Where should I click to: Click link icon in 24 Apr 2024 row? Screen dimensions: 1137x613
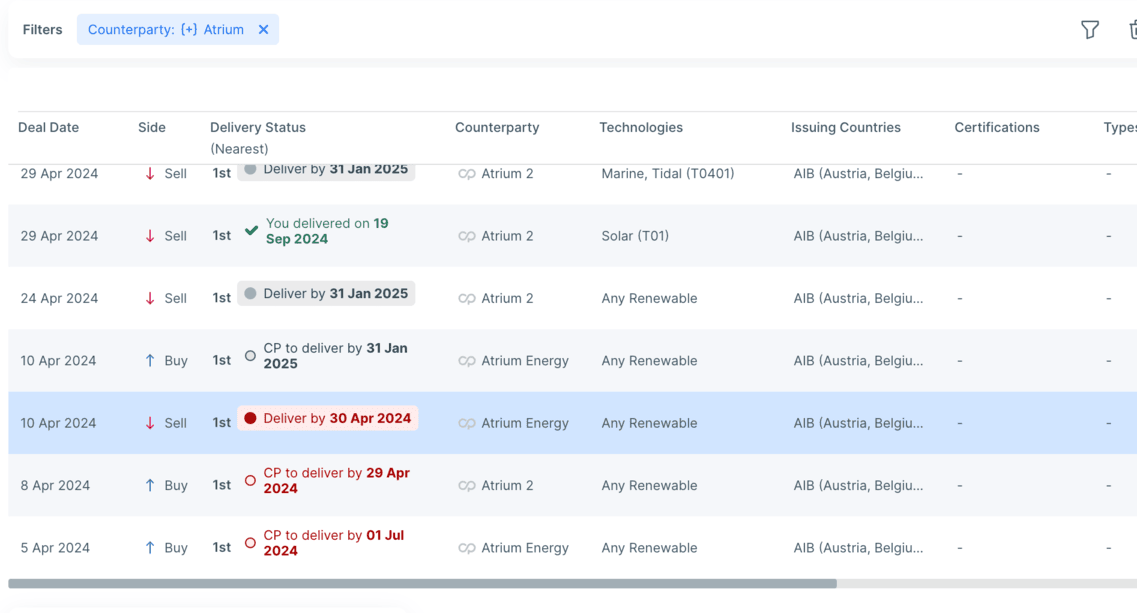(x=467, y=299)
